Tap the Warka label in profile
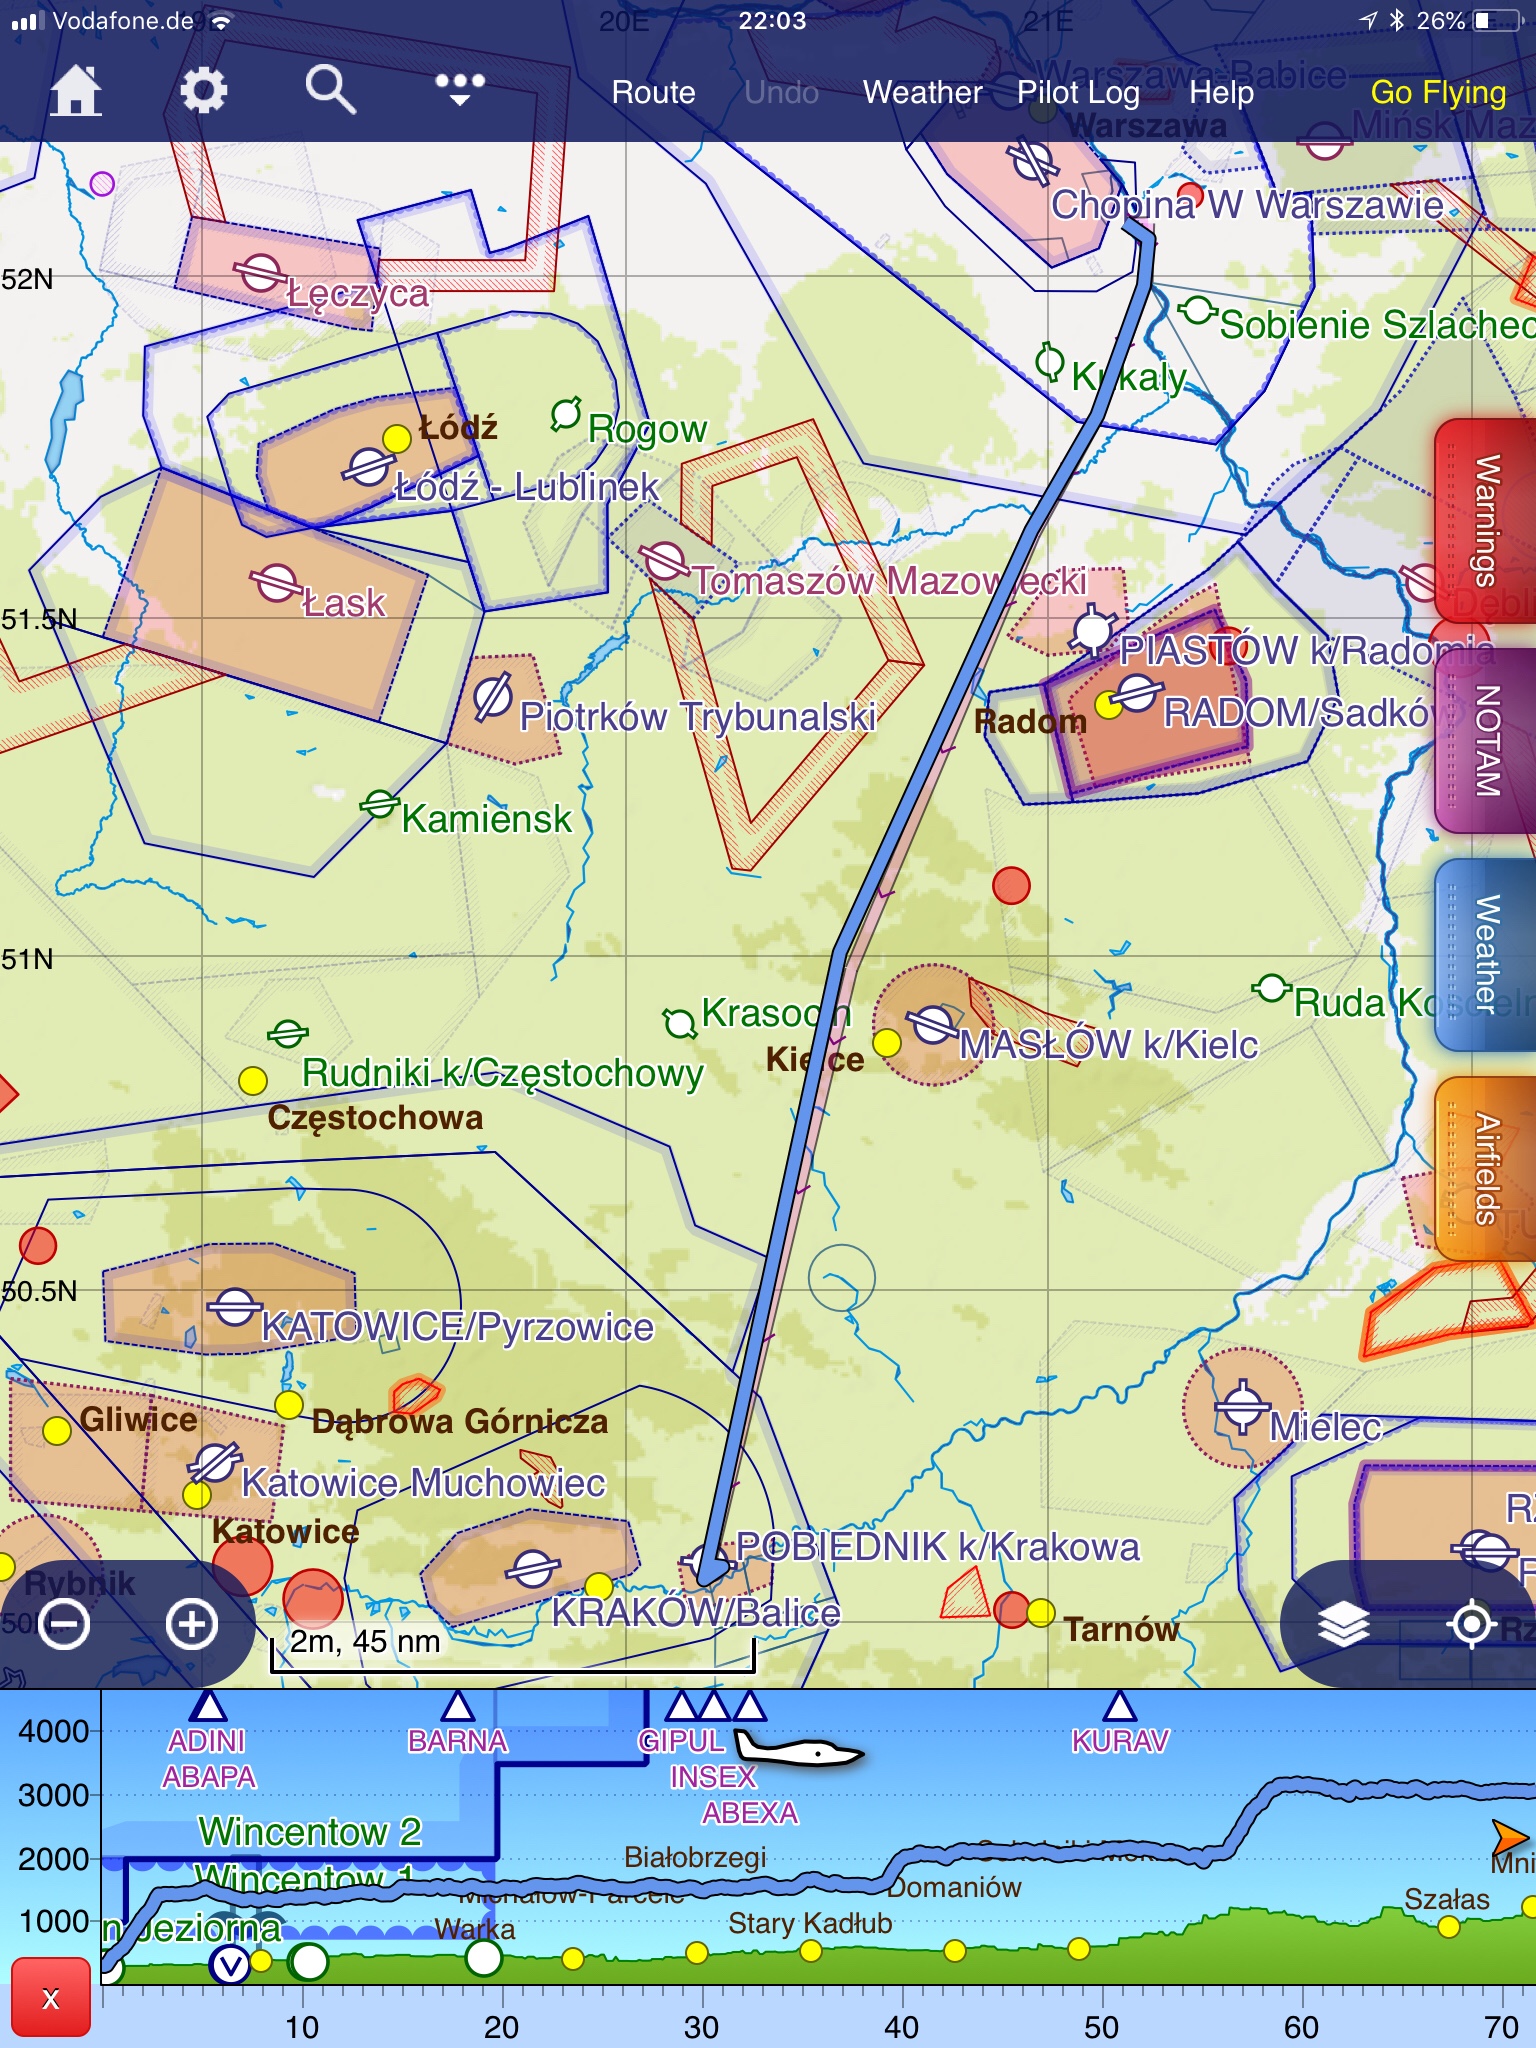Screen dimensions: 1536x2048 pos(475,1929)
